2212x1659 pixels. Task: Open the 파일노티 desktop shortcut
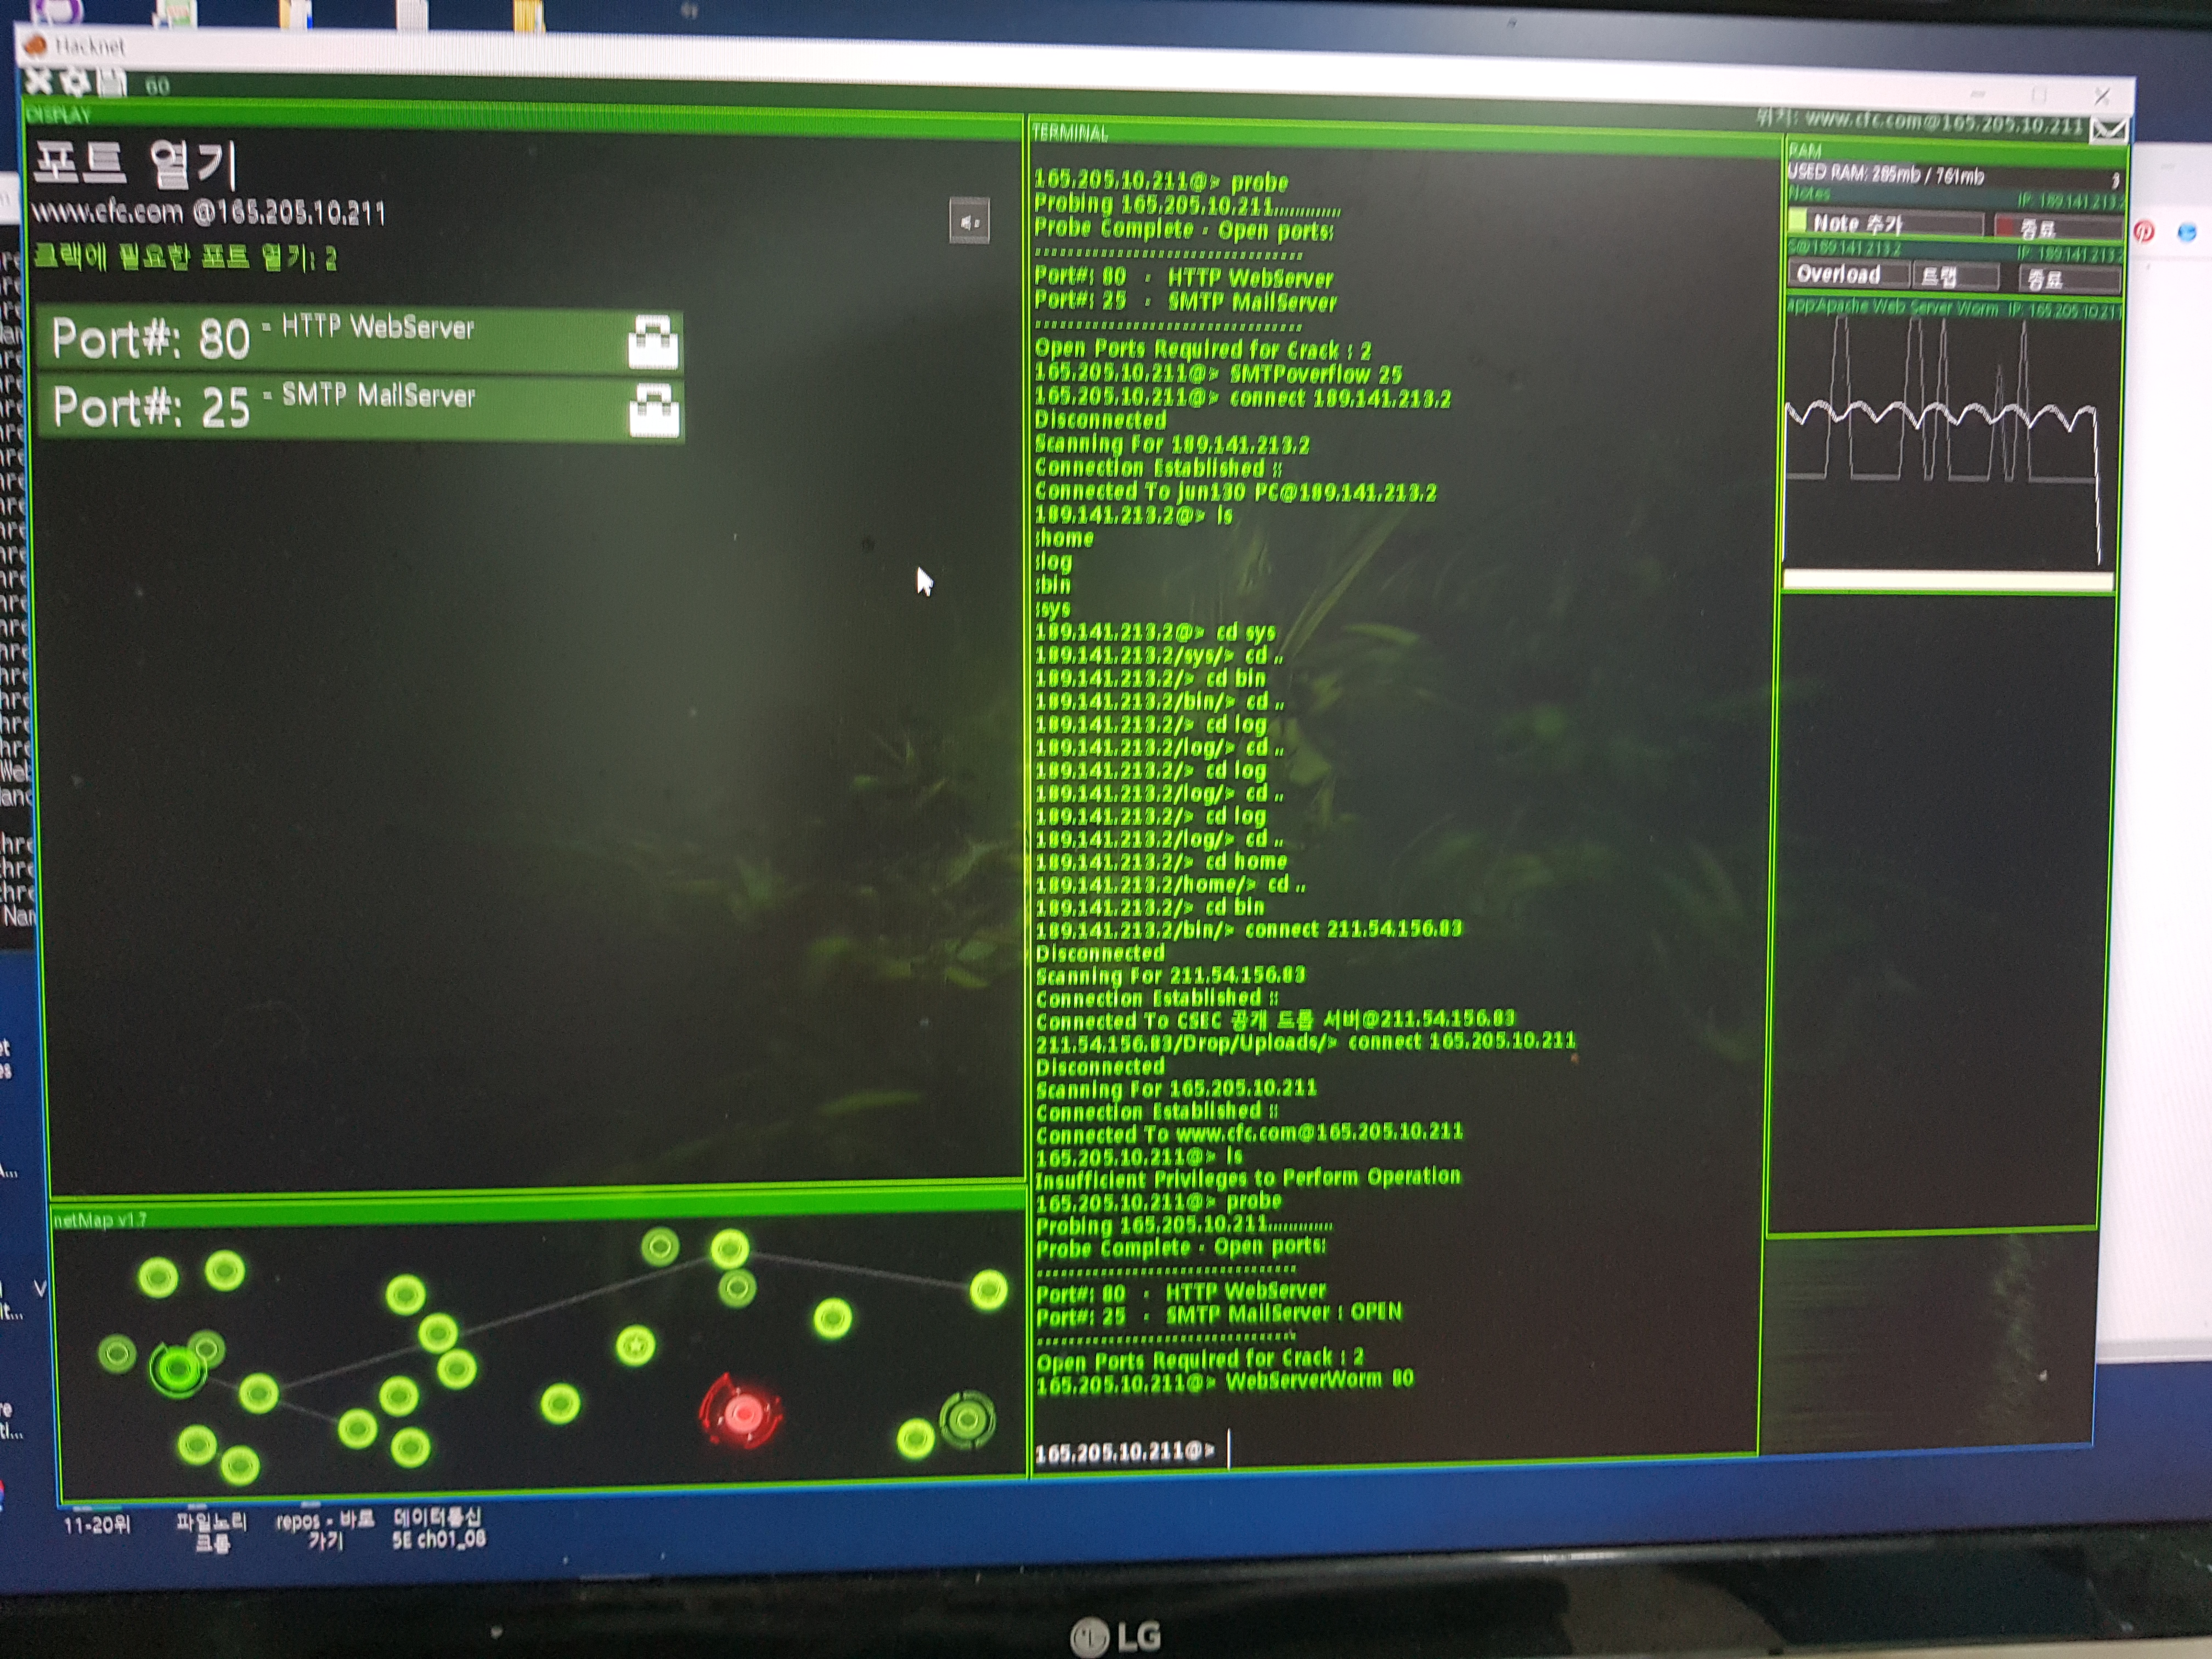tap(211, 1530)
